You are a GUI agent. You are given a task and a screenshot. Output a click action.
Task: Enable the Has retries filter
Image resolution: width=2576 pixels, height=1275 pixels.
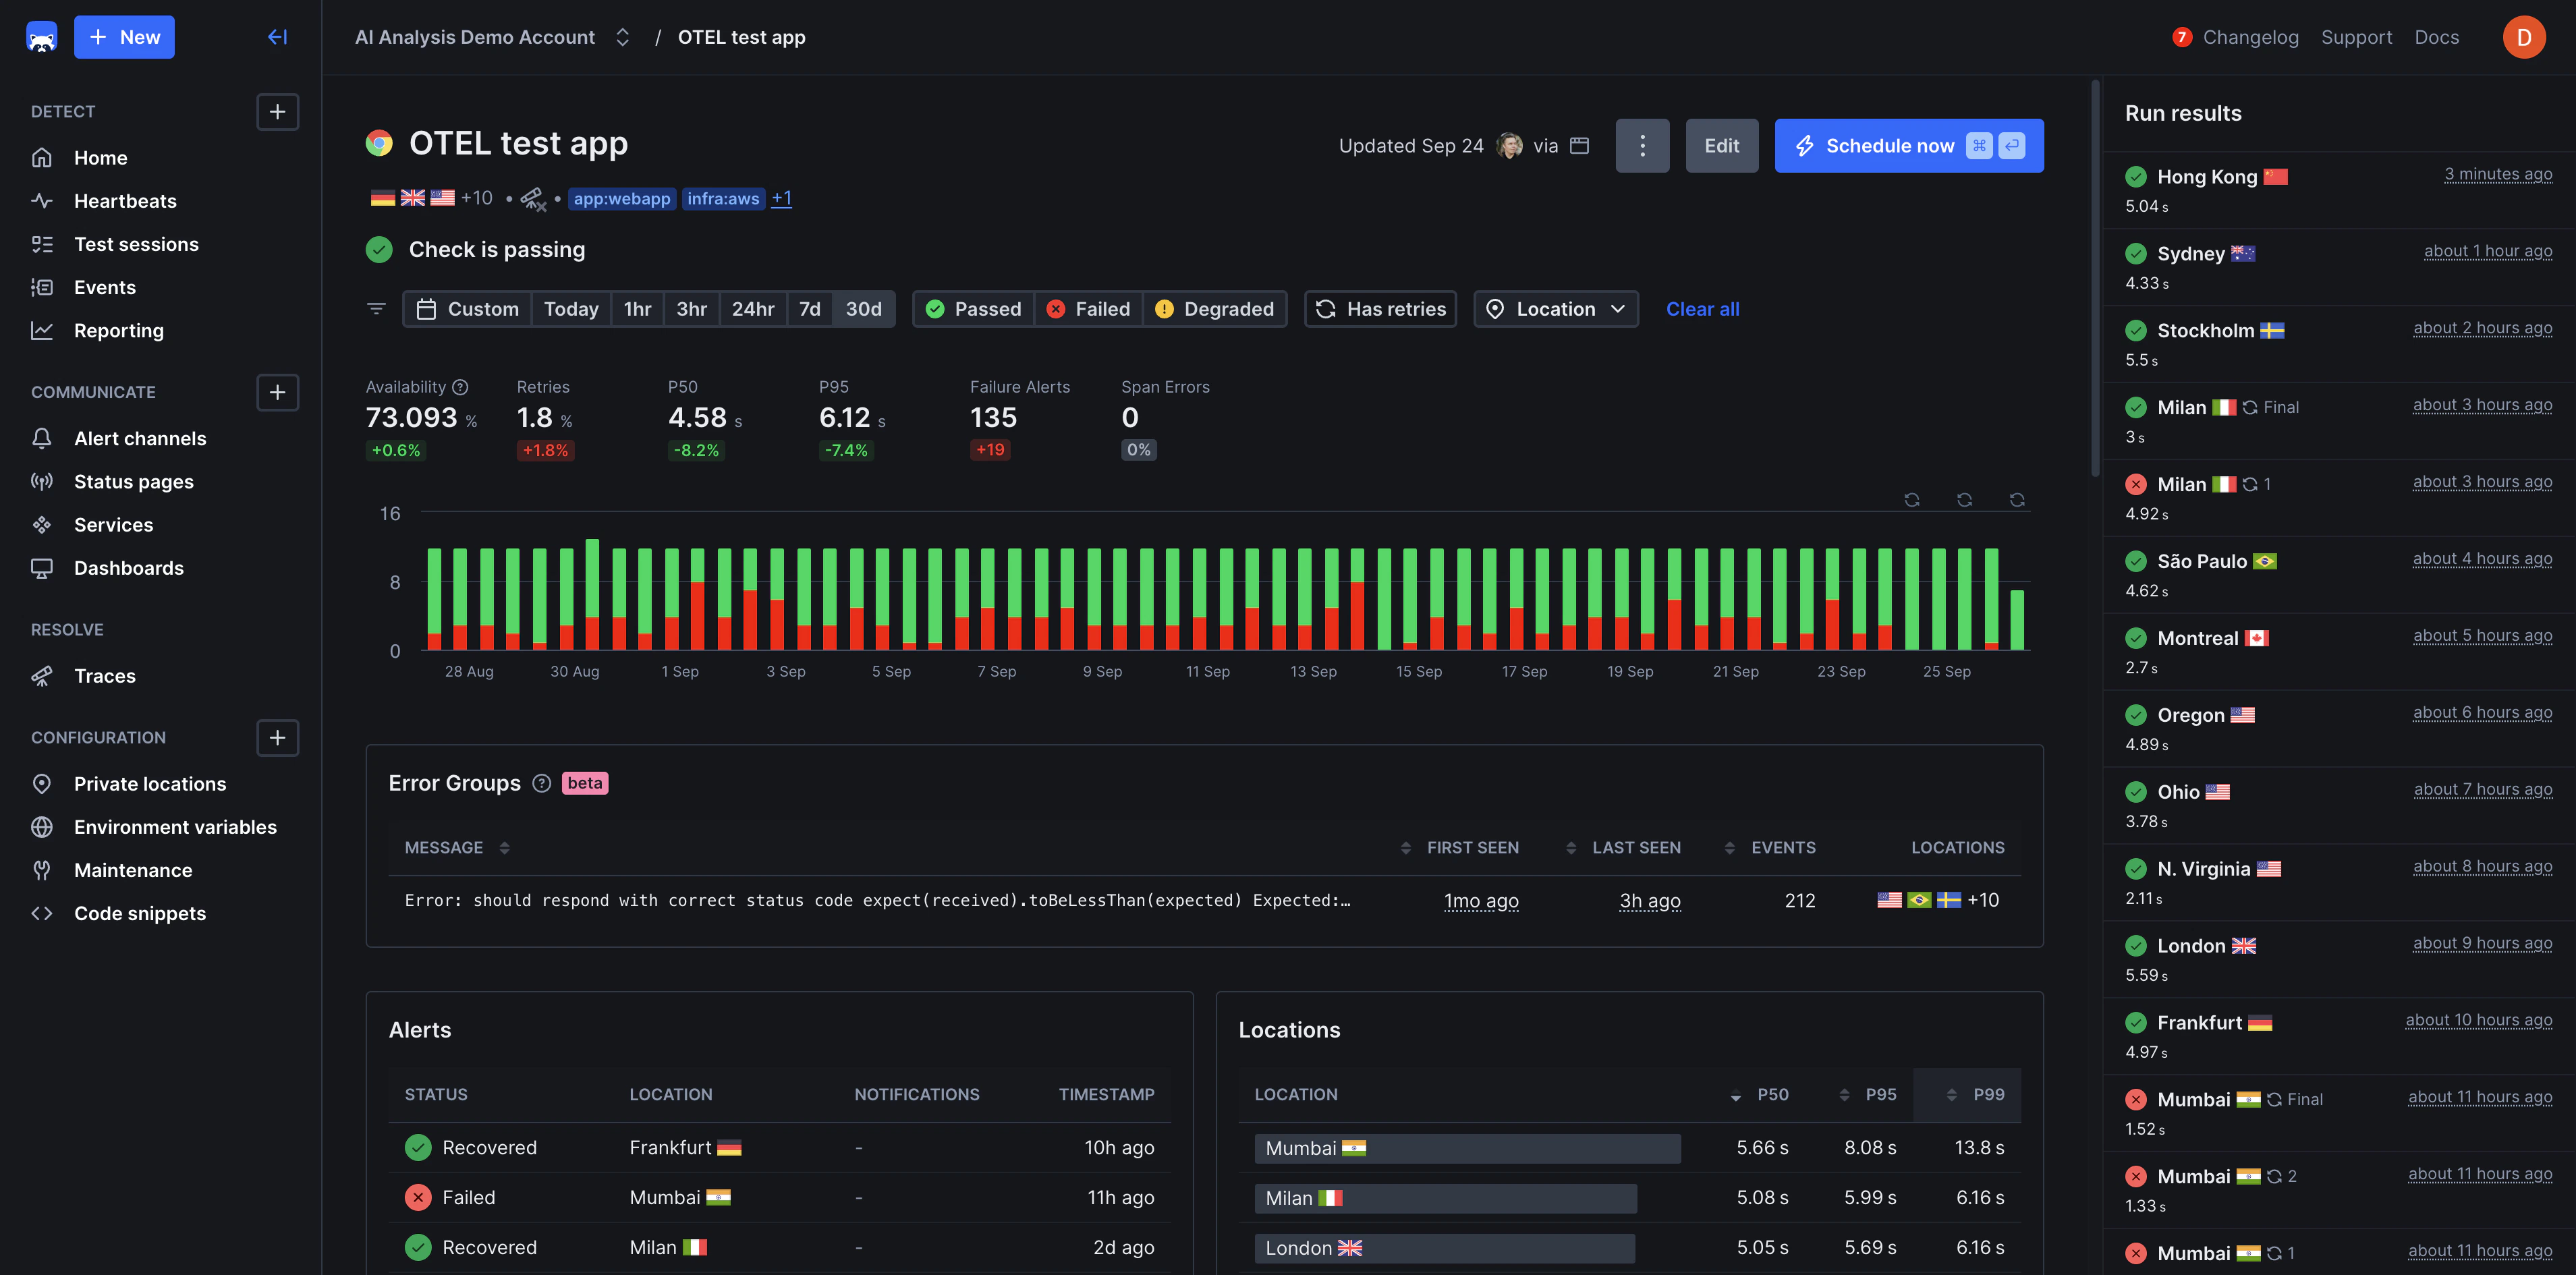(x=1380, y=308)
